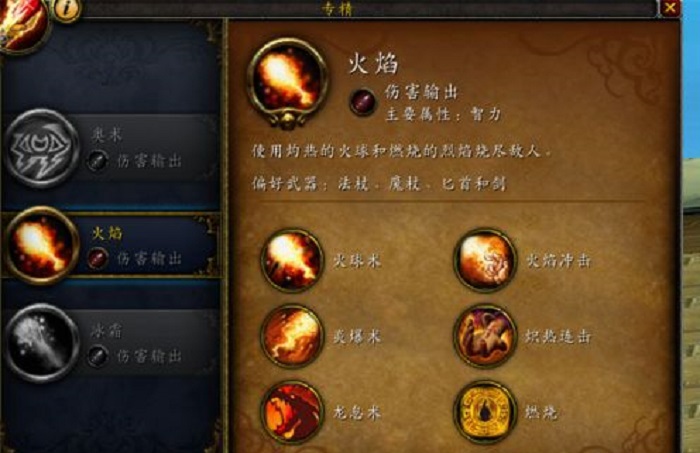The width and height of the screenshot is (700, 453).
Task: Click the 火焰 tab damage role gem
Action: (x=97, y=258)
